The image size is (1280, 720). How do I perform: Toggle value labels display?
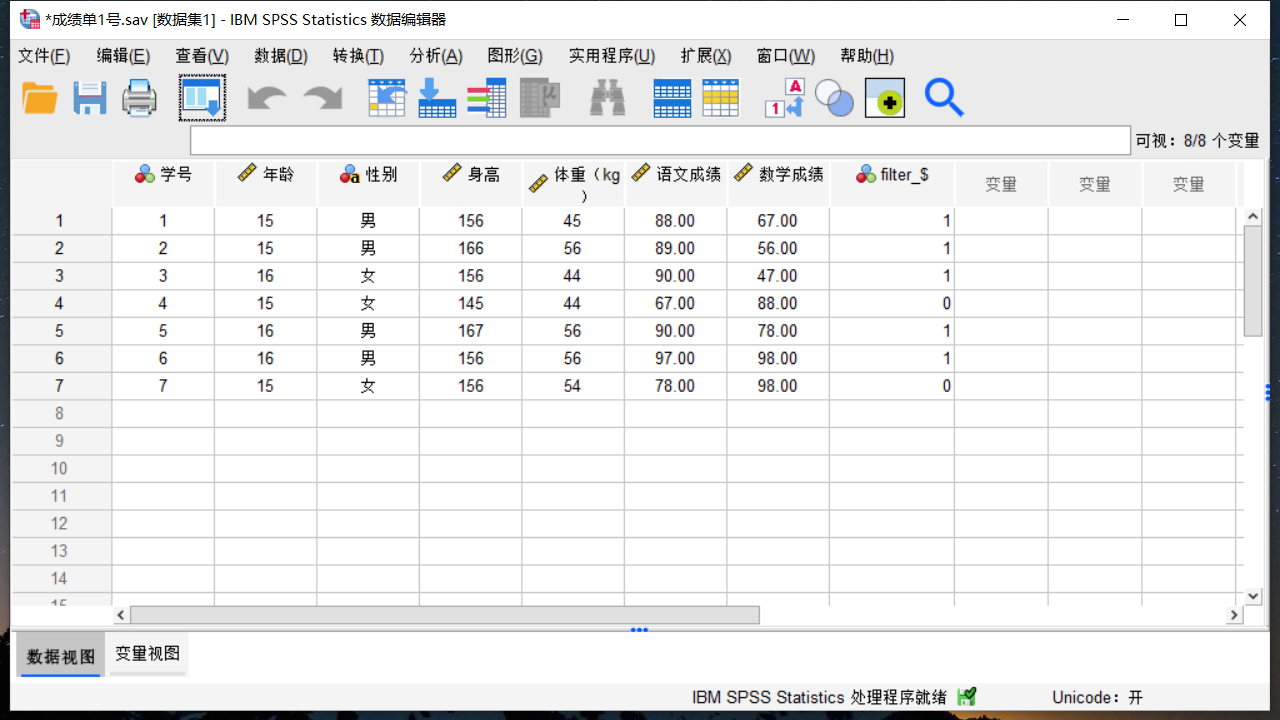coord(781,97)
